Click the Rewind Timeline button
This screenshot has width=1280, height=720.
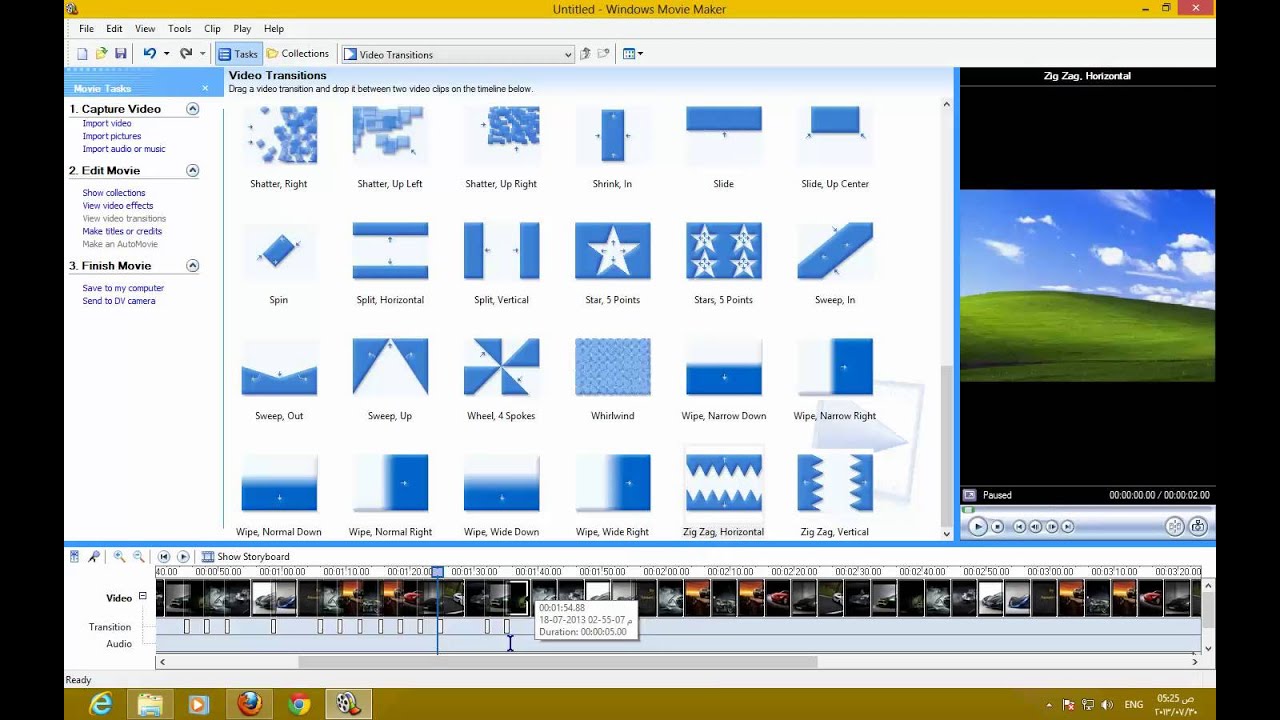click(164, 556)
